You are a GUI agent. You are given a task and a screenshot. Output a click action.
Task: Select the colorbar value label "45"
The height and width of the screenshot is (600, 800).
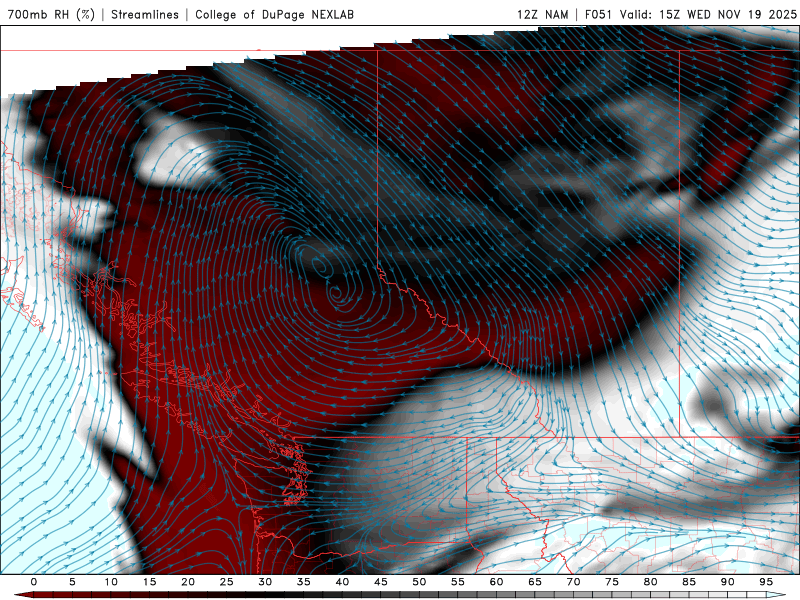click(381, 582)
